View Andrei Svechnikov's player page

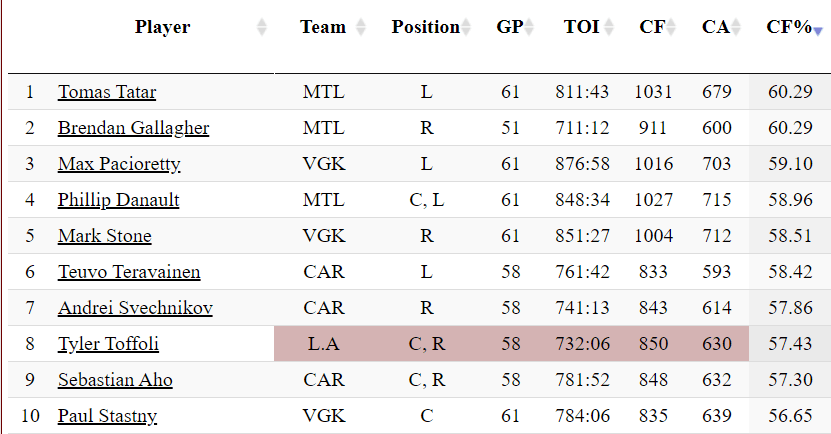coord(135,308)
